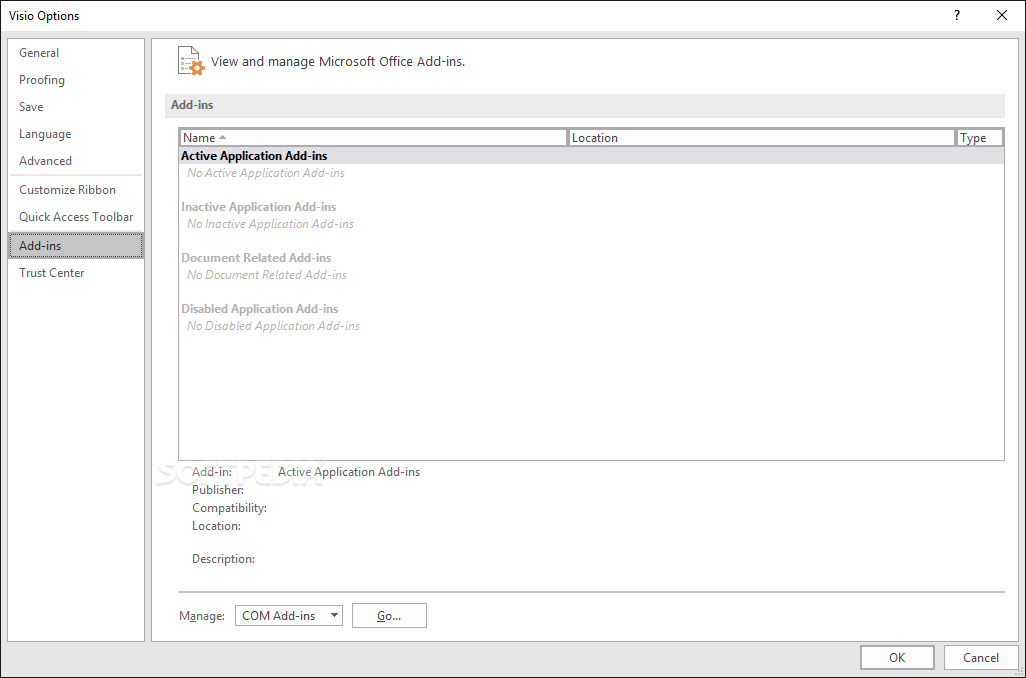This screenshot has width=1026, height=678.
Task: Confirm with the OK button
Action: [x=896, y=658]
